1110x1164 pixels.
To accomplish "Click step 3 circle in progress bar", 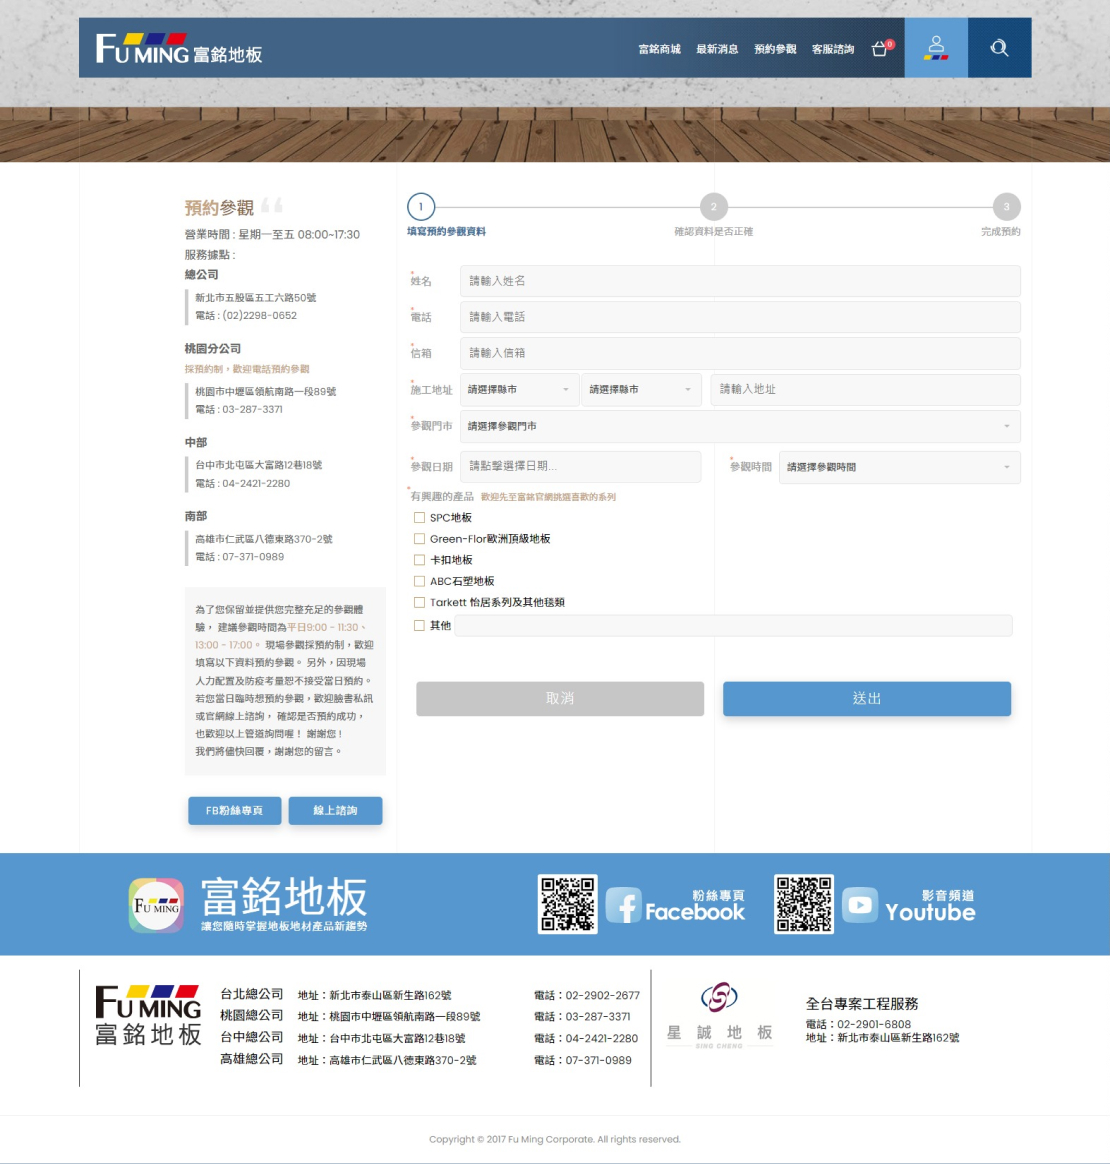I will click(x=1006, y=207).
